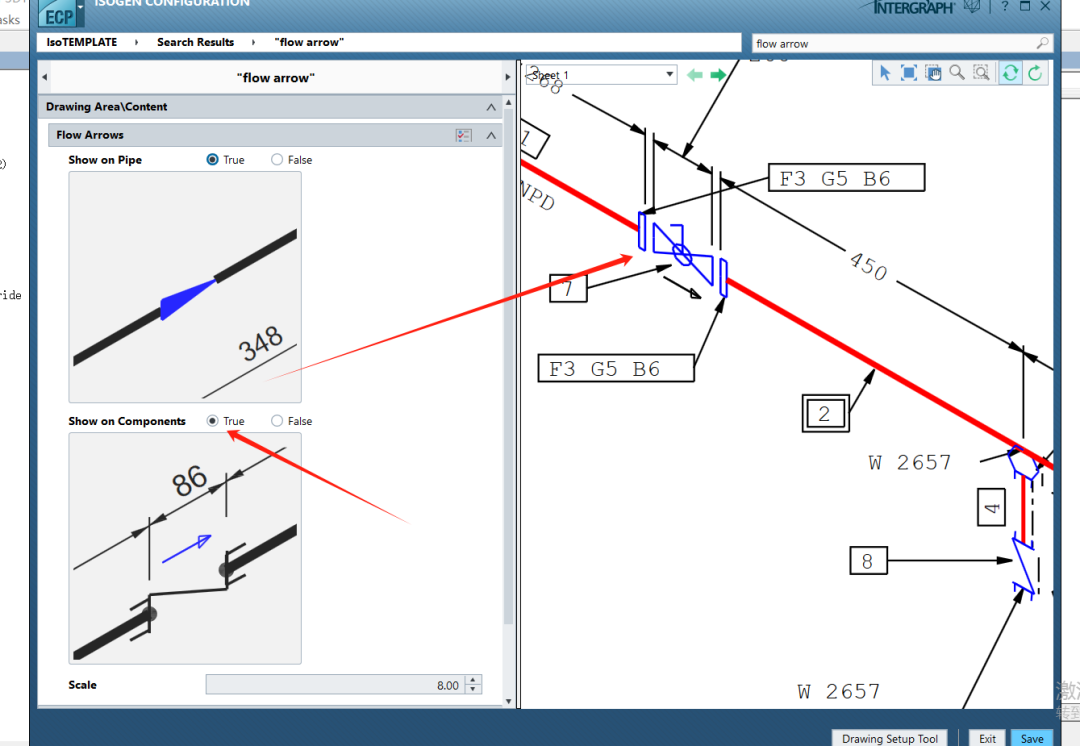Set Show on Components to True
Image resolution: width=1080 pixels, height=746 pixels.
point(212,420)
